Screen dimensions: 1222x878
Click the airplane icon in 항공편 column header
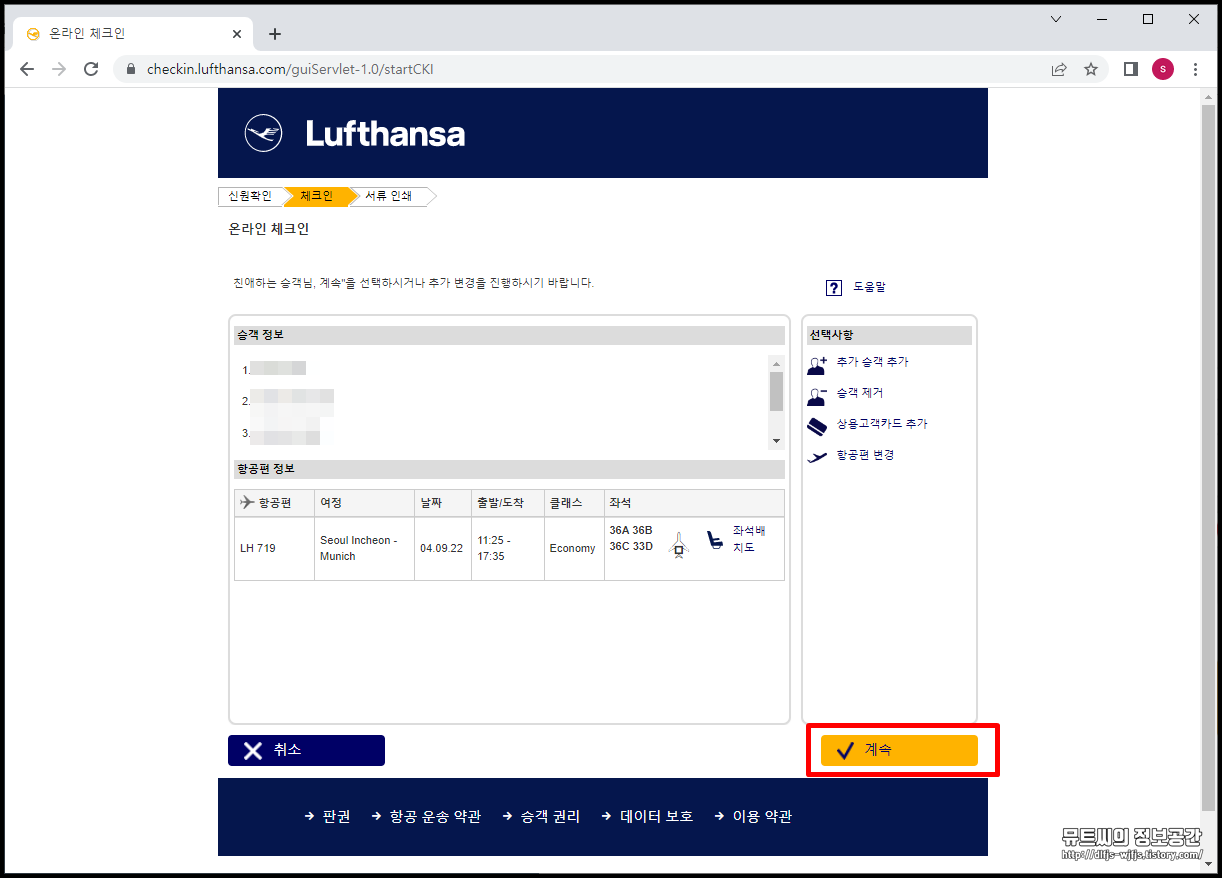[247, 502]
